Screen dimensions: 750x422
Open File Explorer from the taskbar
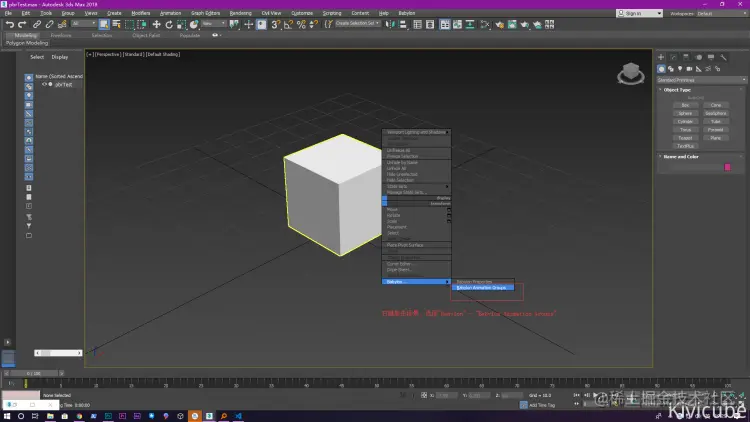click(x=50, y=416)
